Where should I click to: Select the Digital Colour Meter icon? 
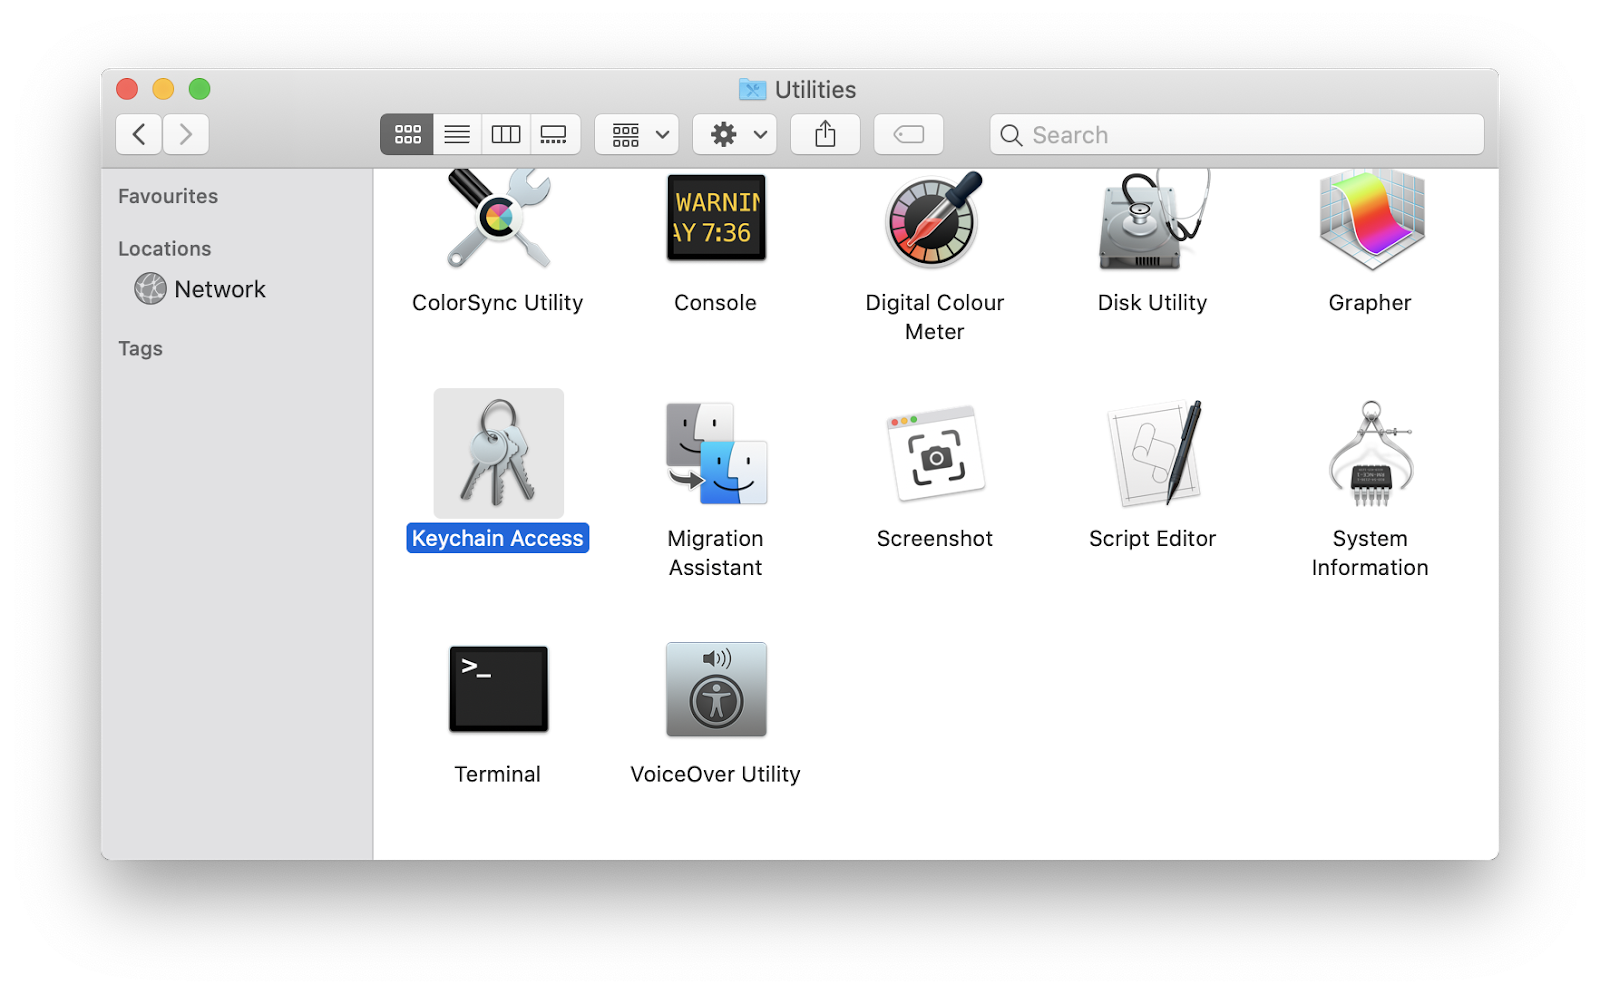(934, 219)
